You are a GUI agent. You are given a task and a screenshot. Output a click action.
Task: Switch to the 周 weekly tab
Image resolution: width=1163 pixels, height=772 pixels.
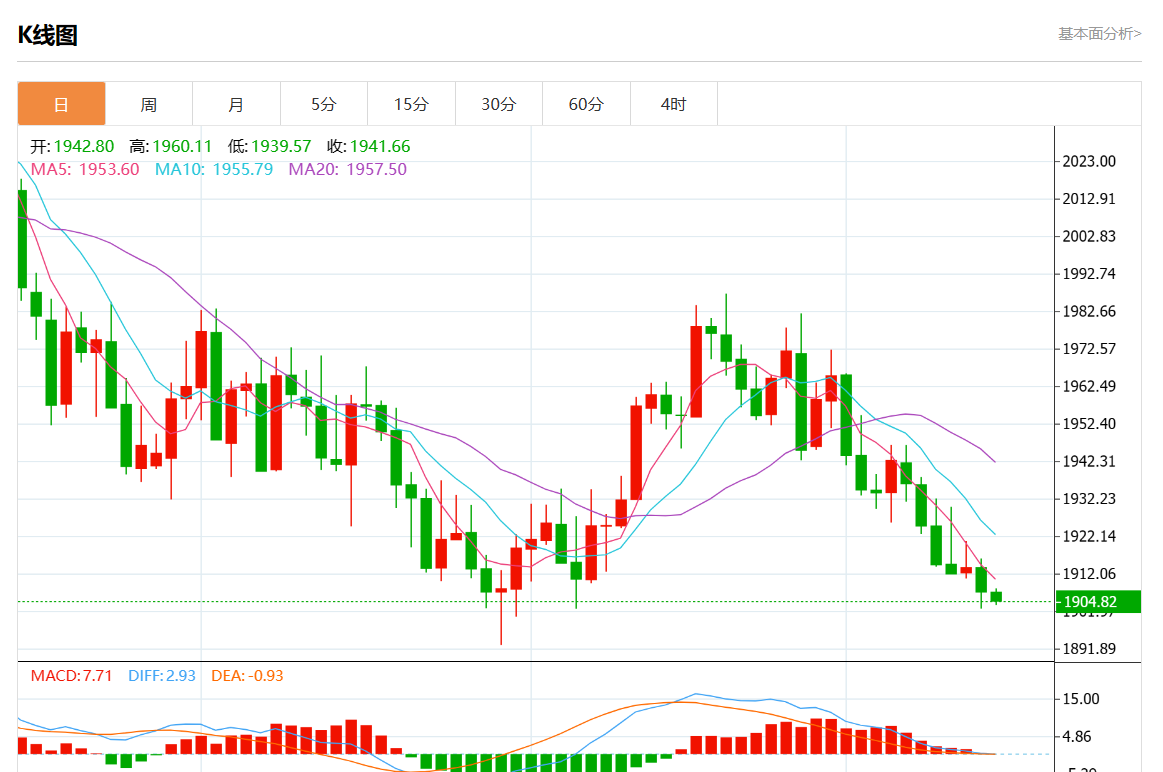(149, 104)
